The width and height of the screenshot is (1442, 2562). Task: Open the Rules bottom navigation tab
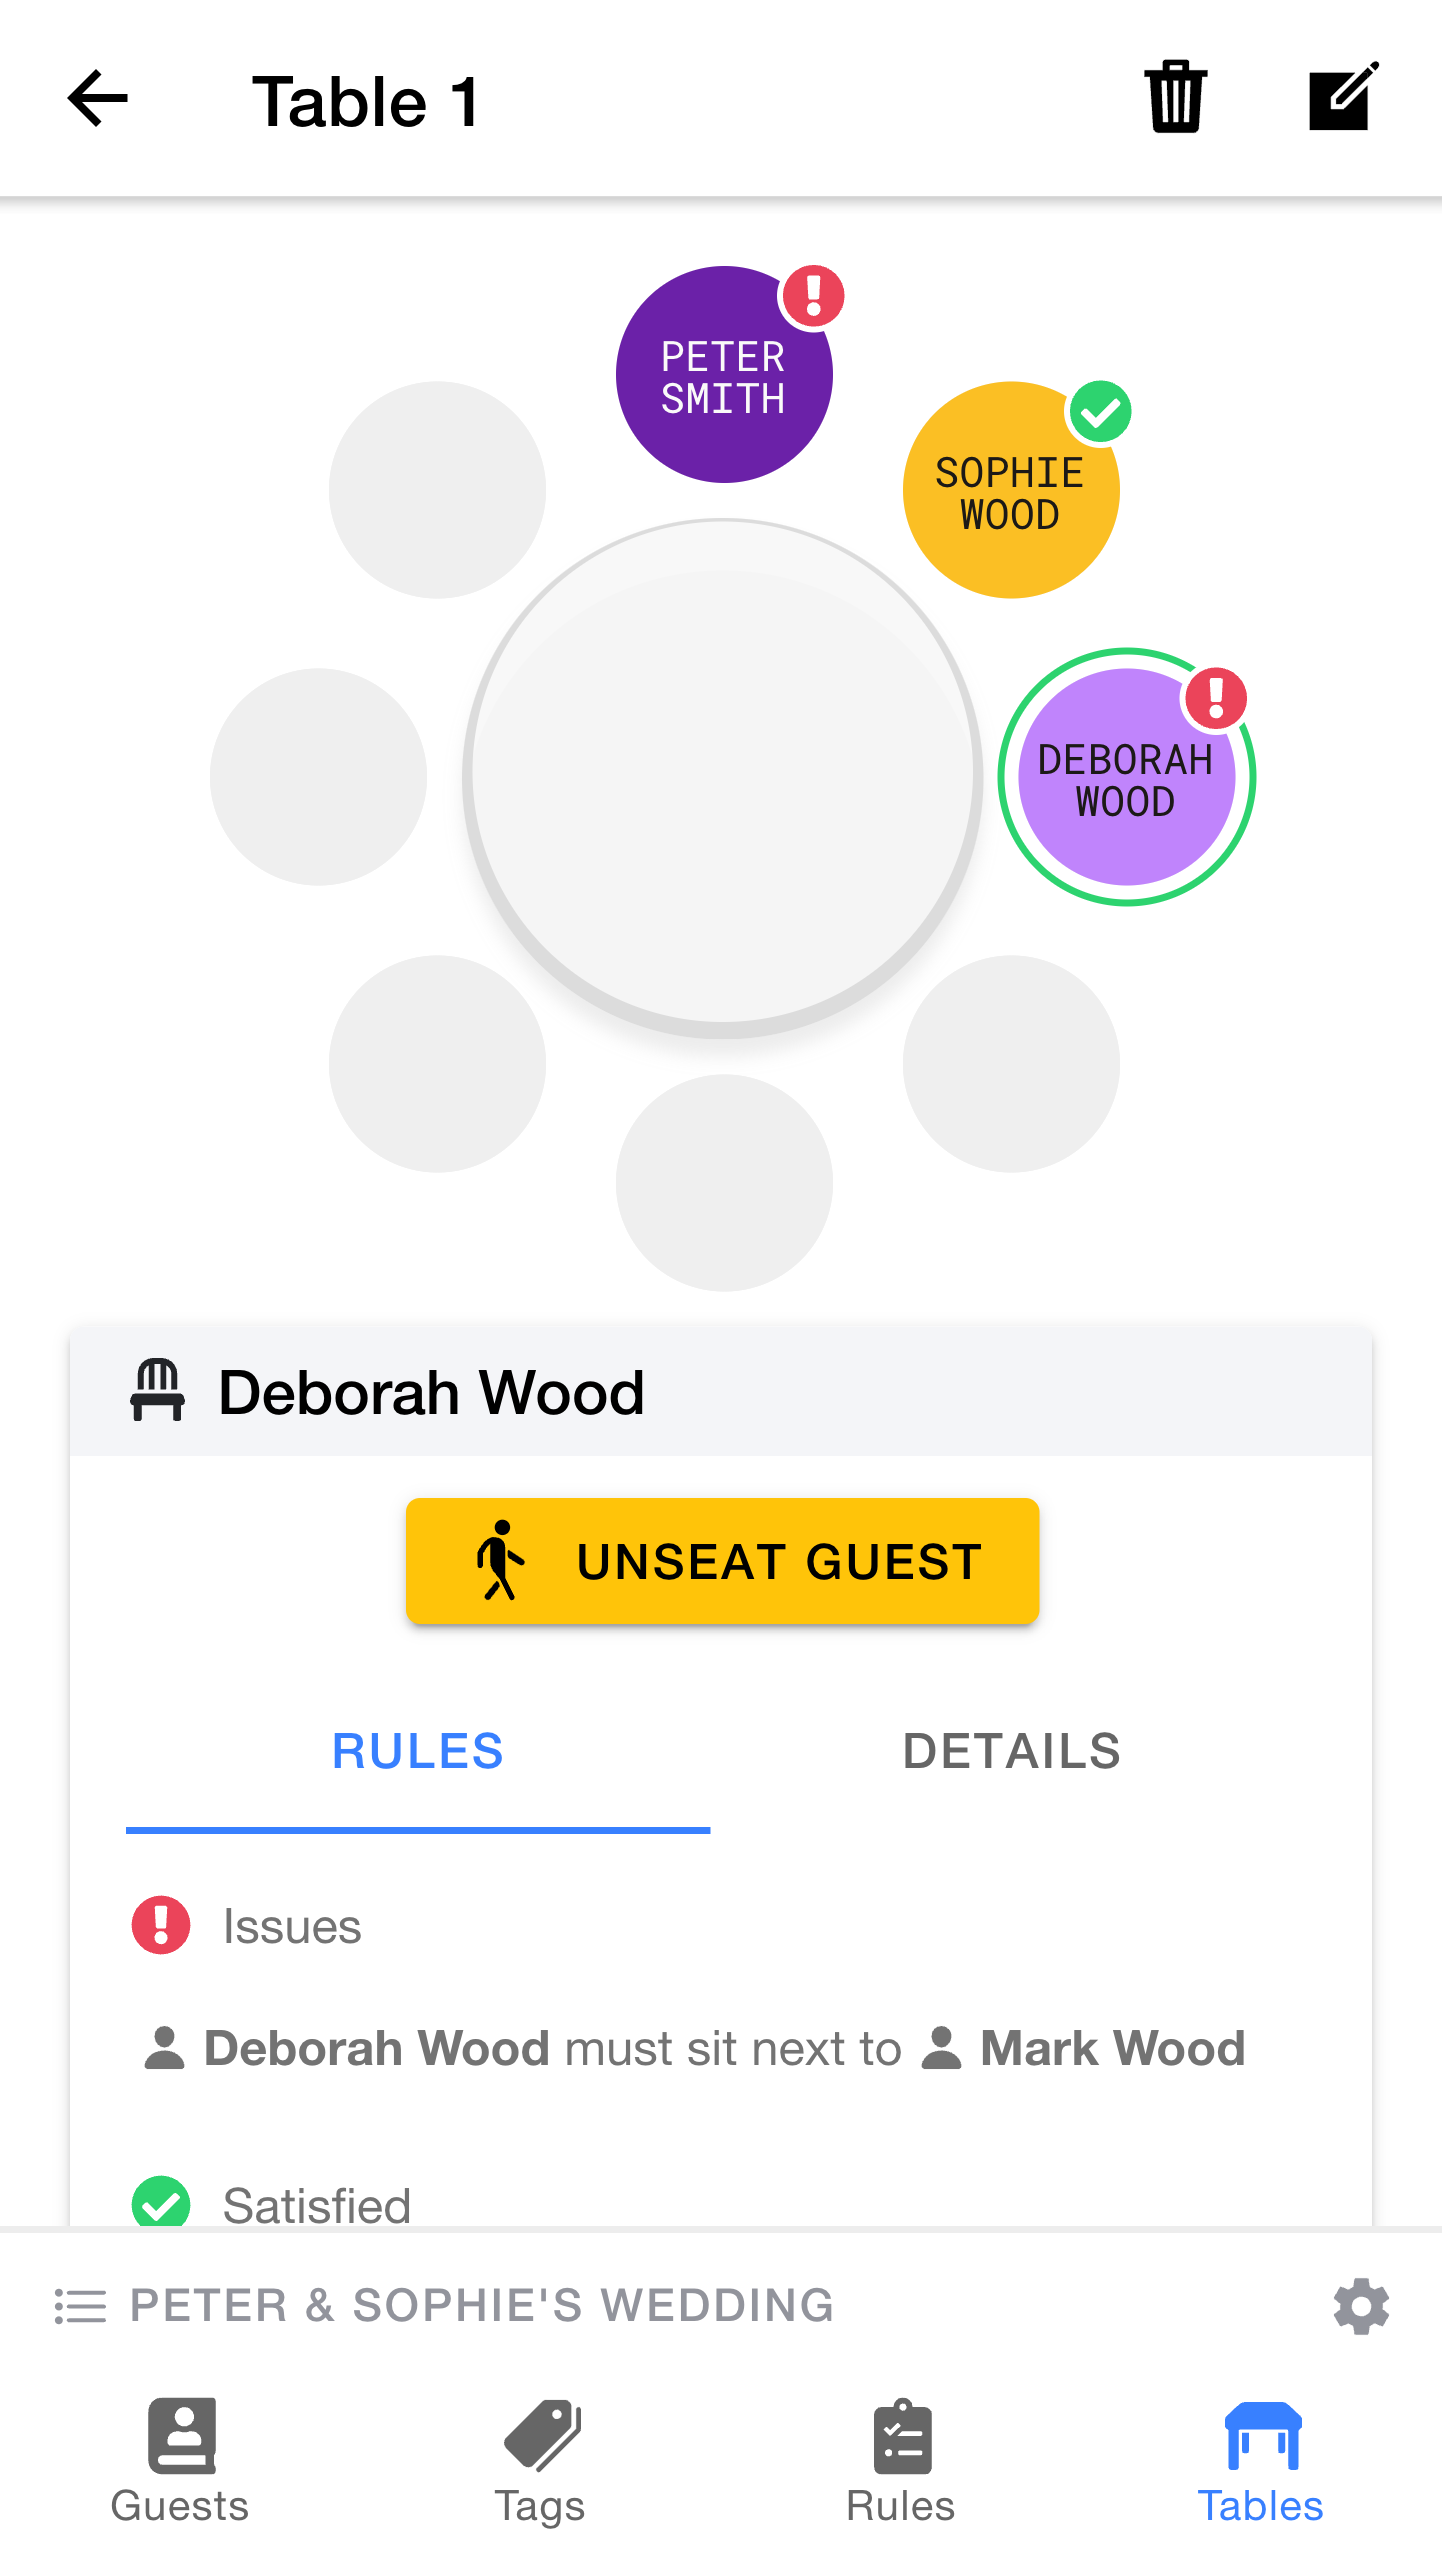pyautogui.click(x=901, y=2463)
